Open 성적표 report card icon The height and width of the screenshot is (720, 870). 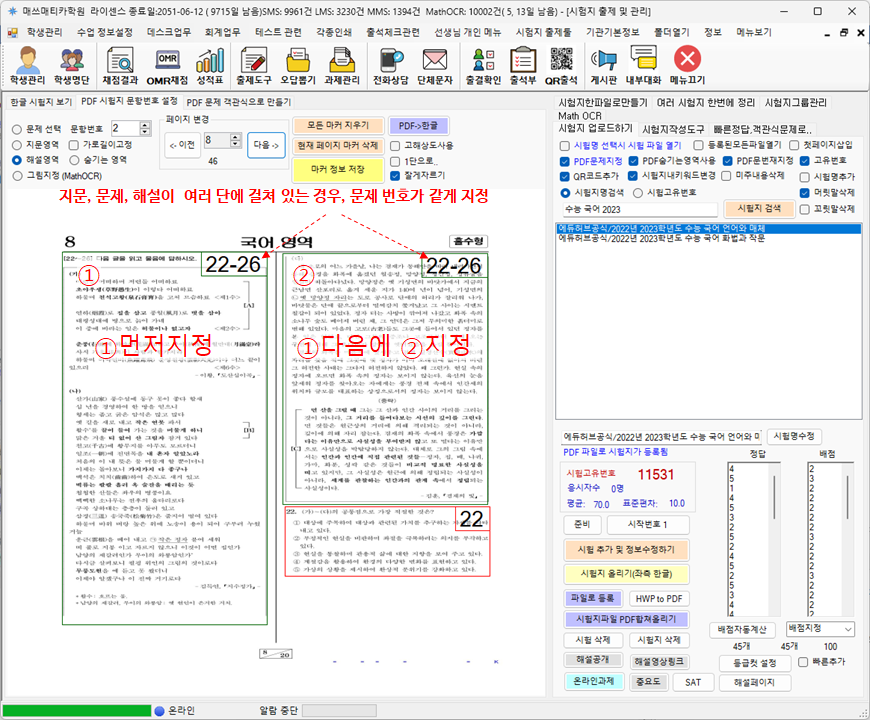point(209,65)
